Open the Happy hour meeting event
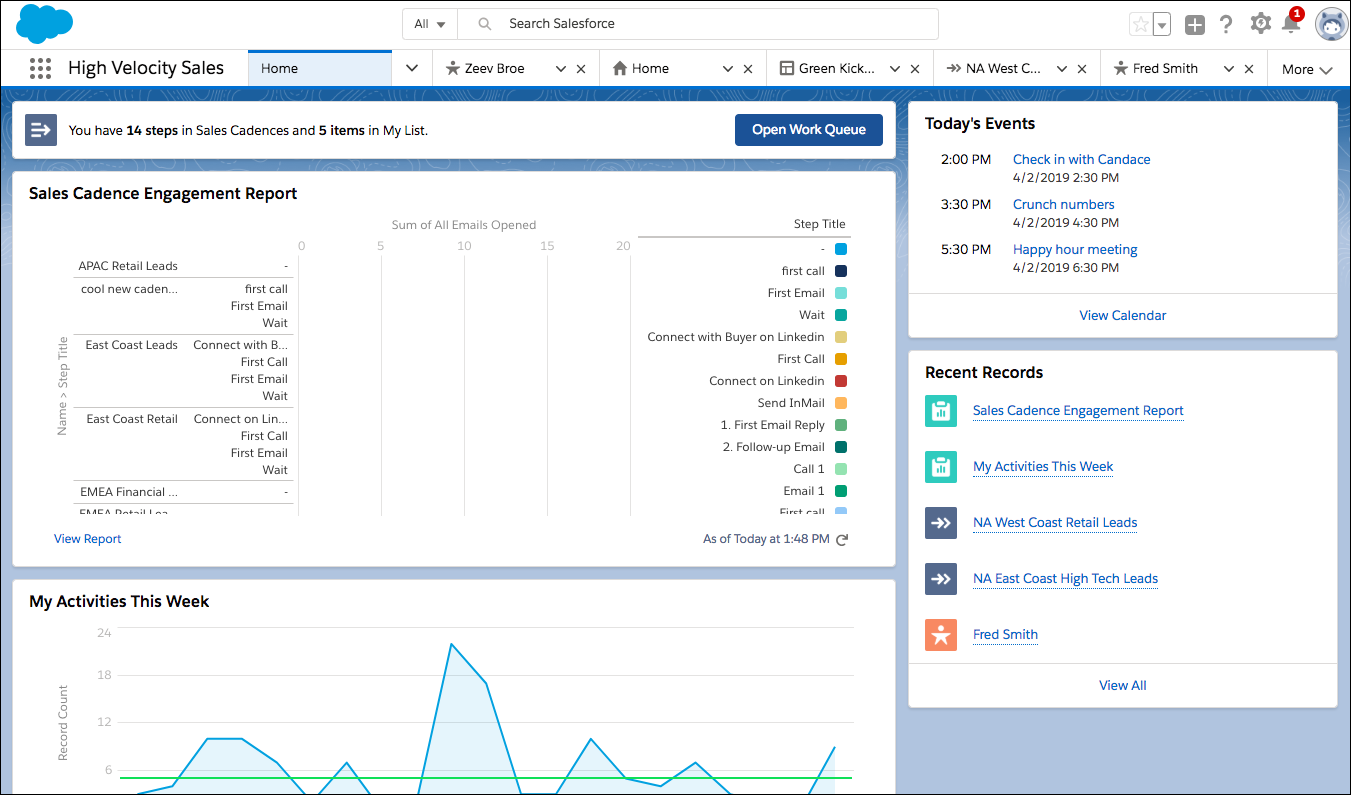 pyautogui.click(x=1075, y=249)
